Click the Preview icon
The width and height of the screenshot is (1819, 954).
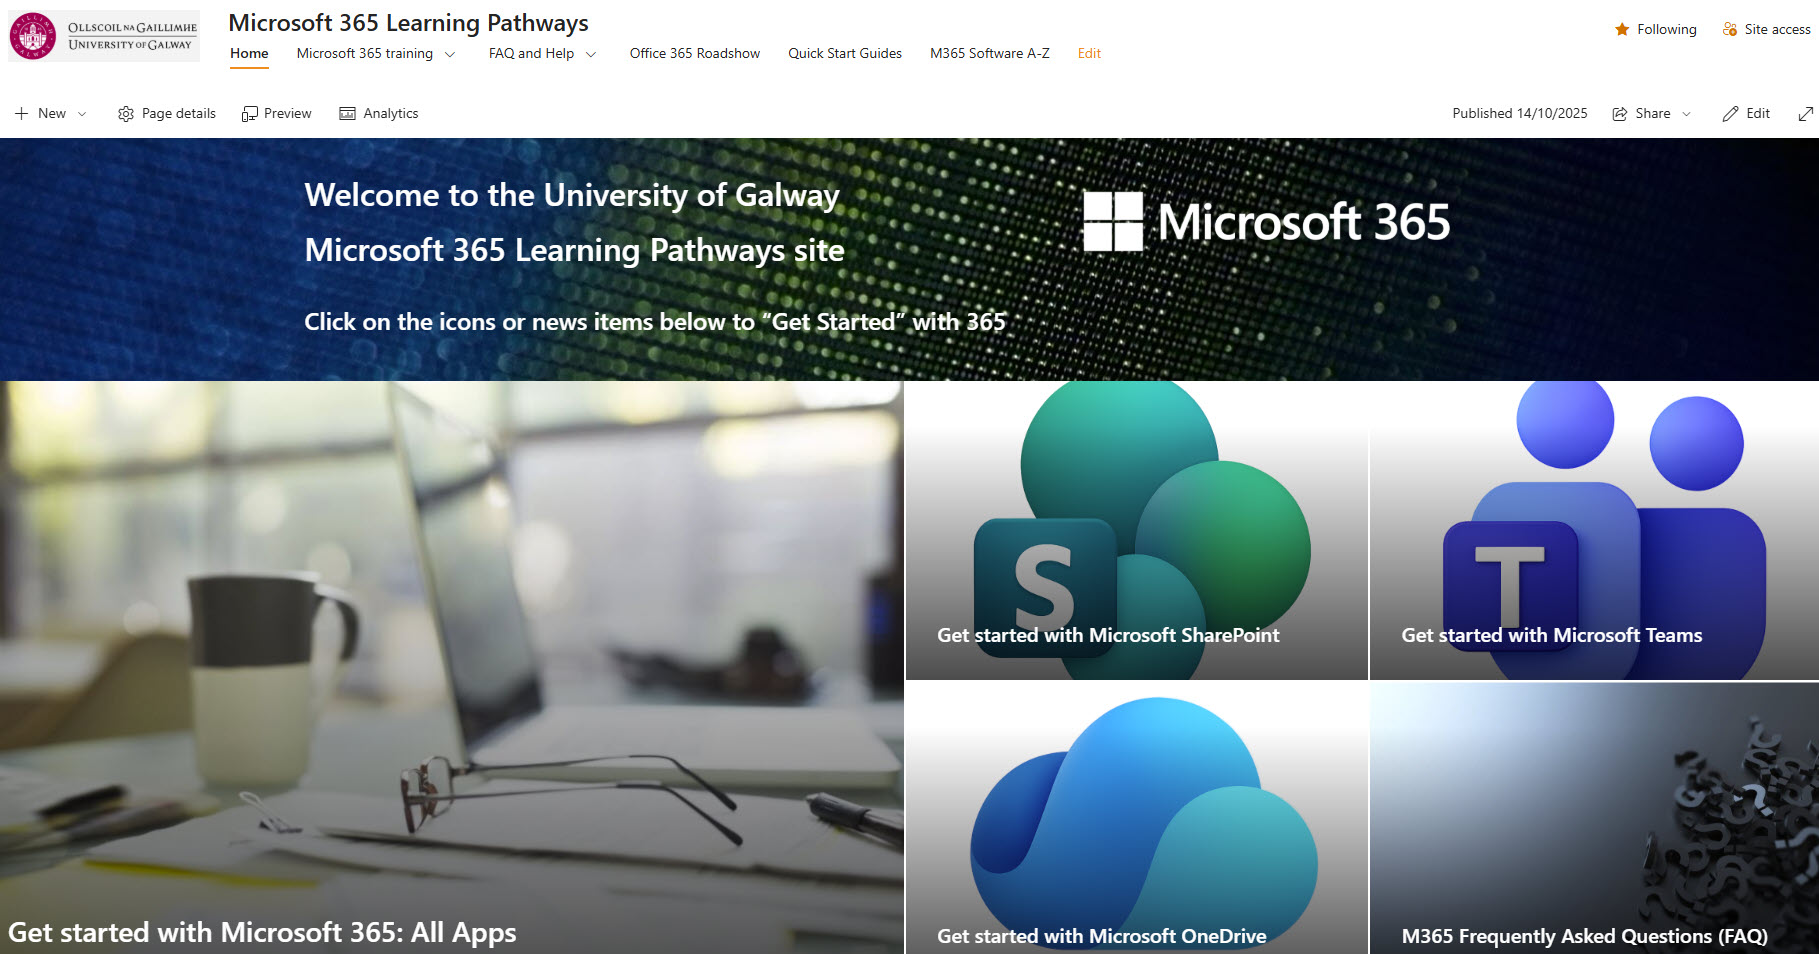click(249, 113)
